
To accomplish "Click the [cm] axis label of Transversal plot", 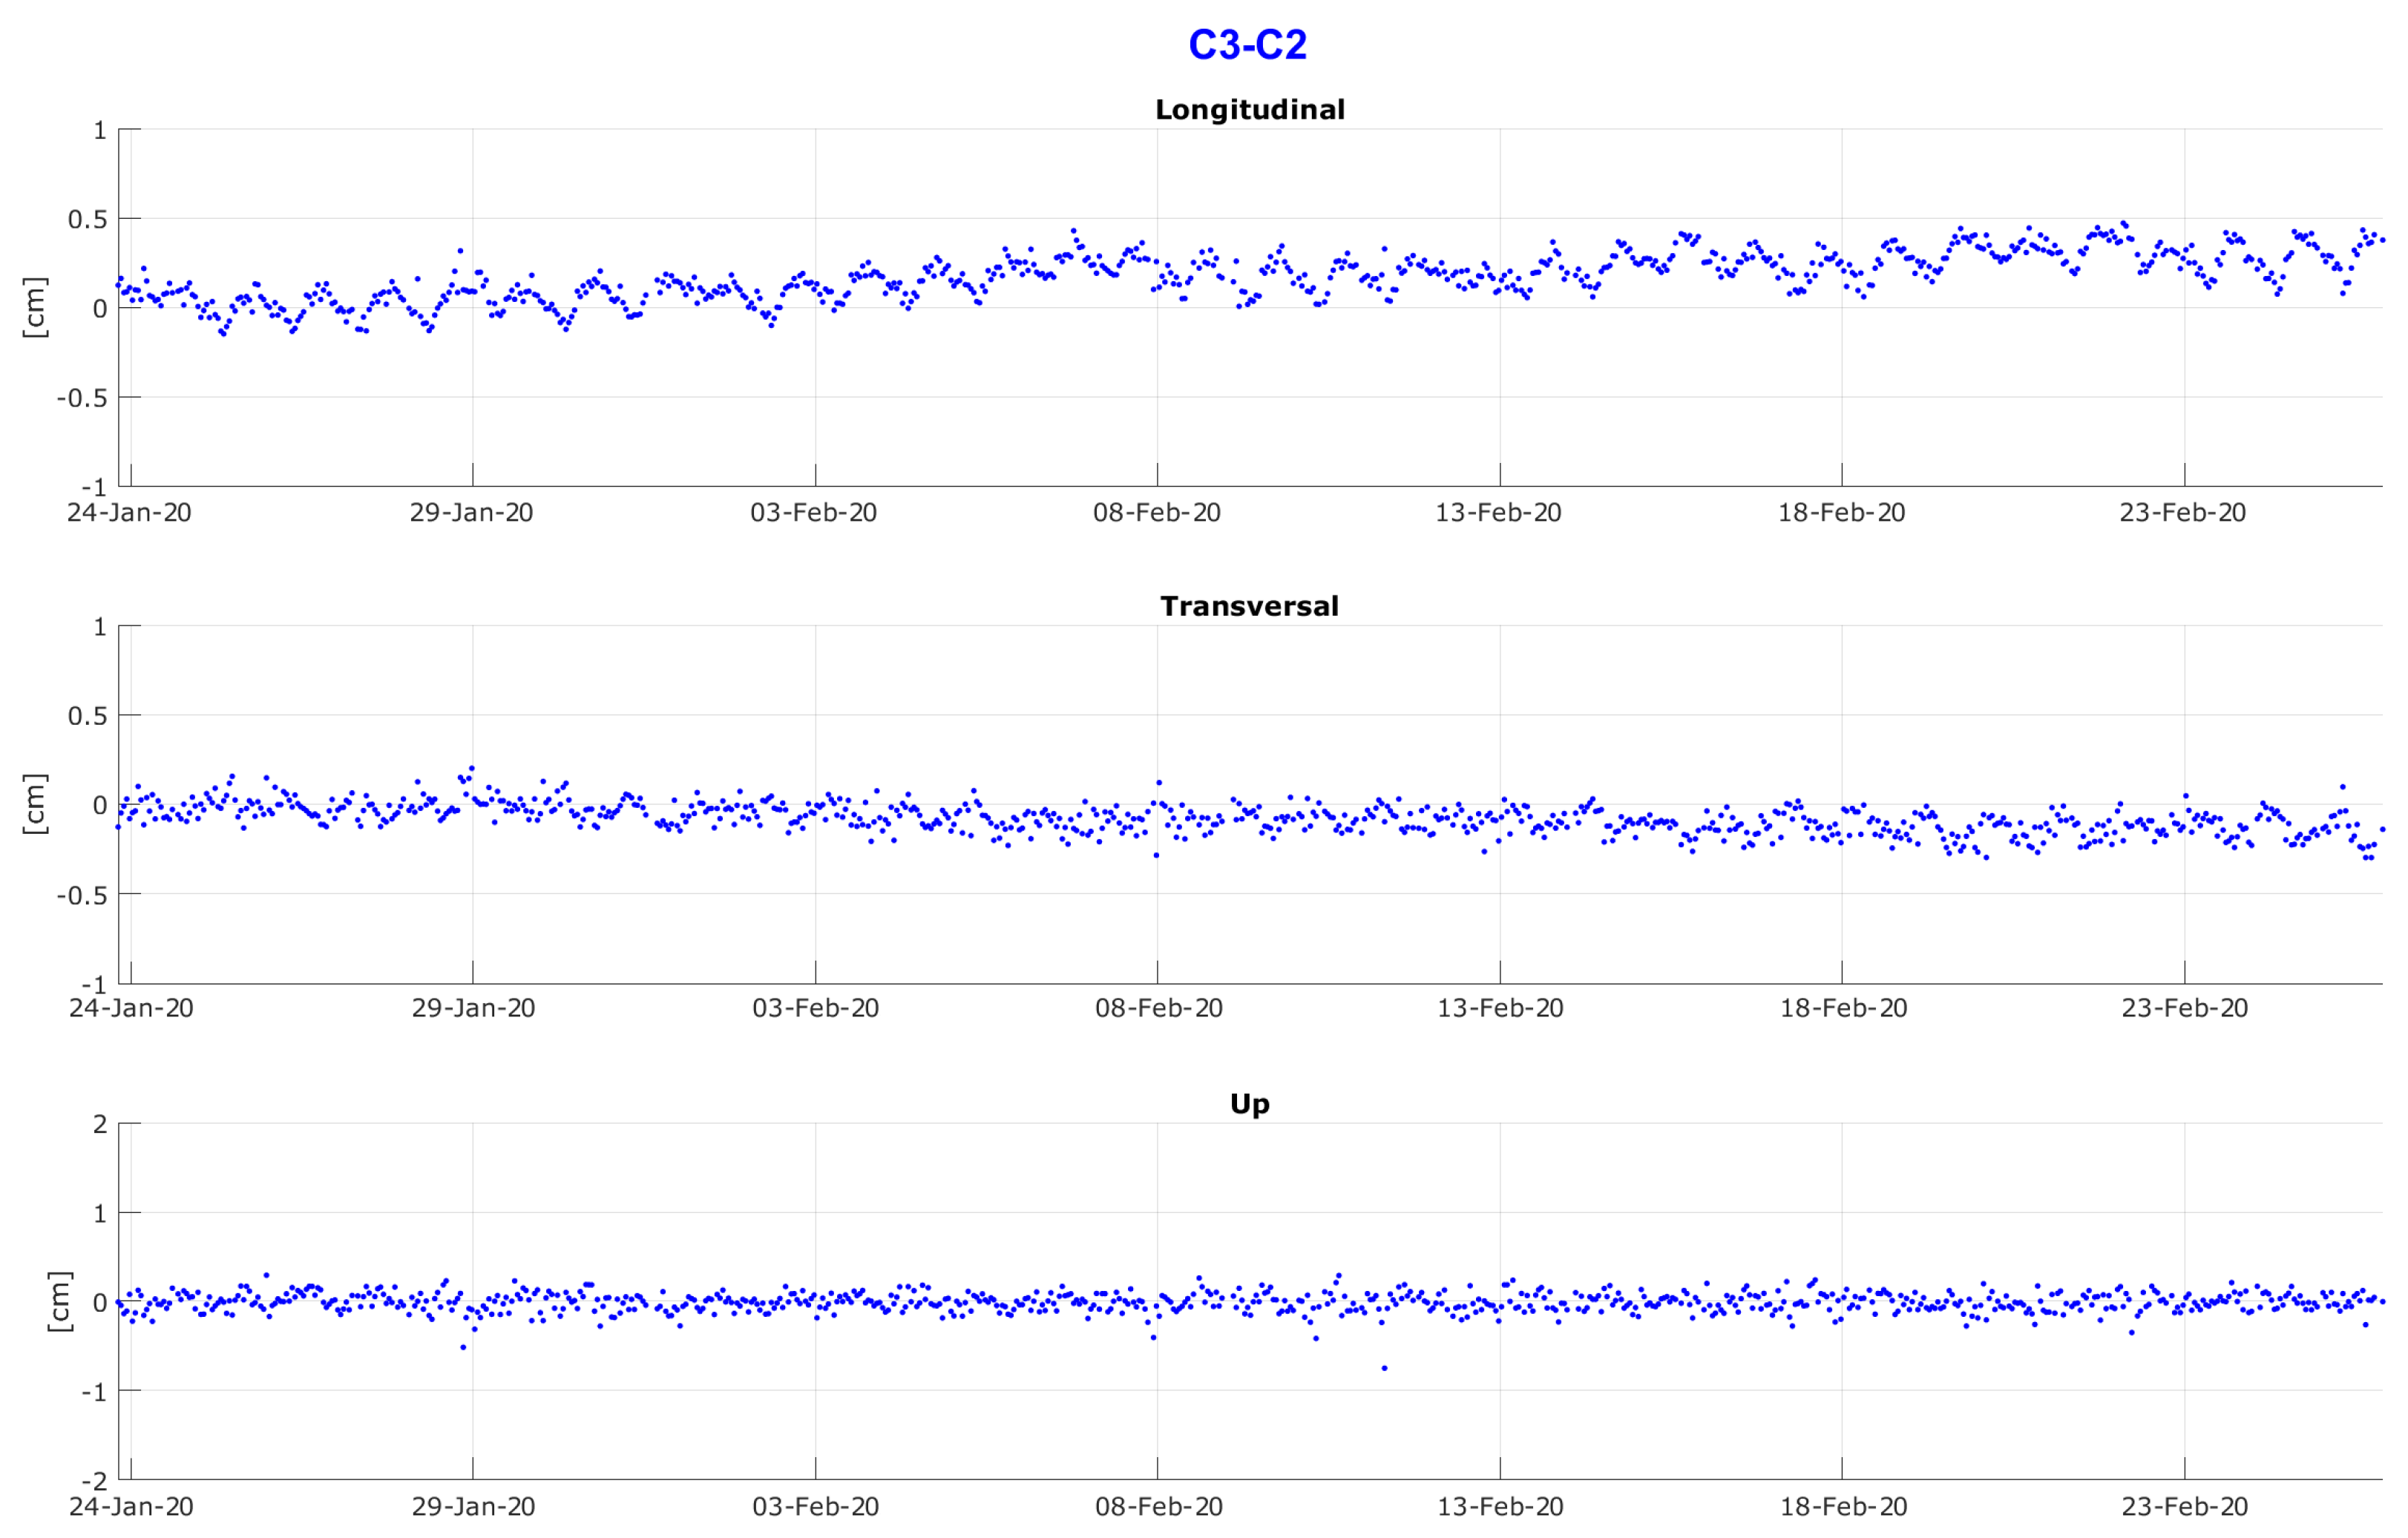I will click(35, 804).
